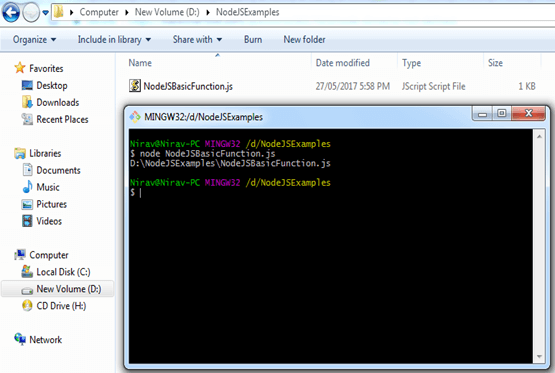The width and height of the screenshot is (555, 373).
Task: Click the folder icon in address bar
Action: click(59, 12)
